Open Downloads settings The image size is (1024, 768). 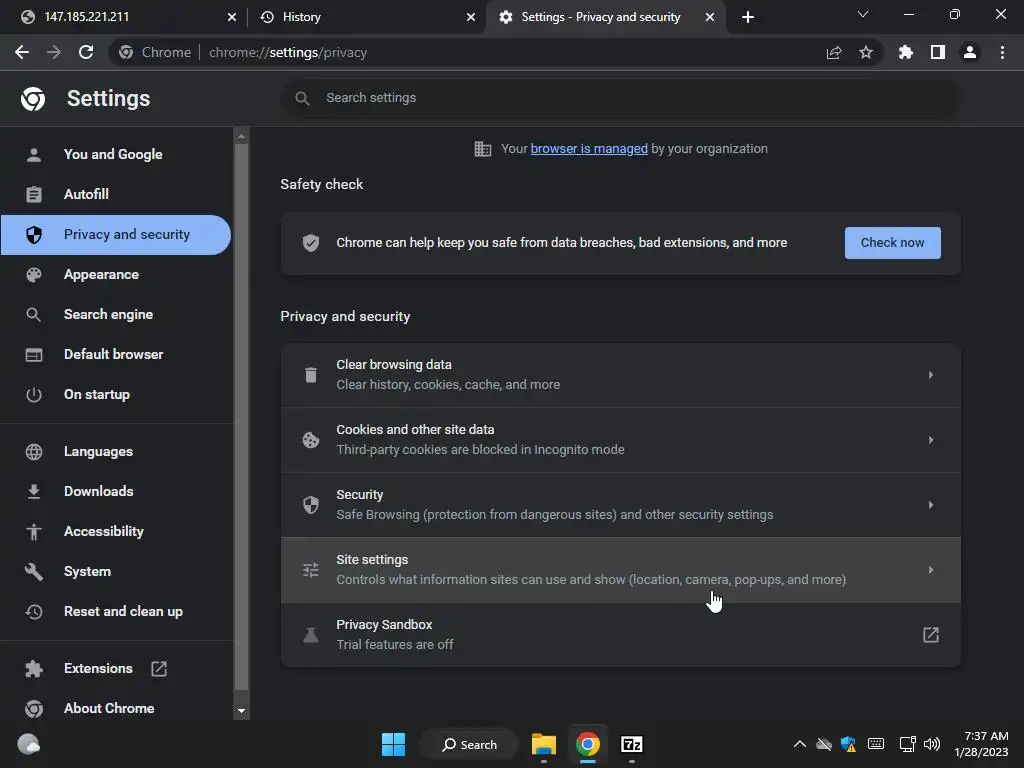116,491
